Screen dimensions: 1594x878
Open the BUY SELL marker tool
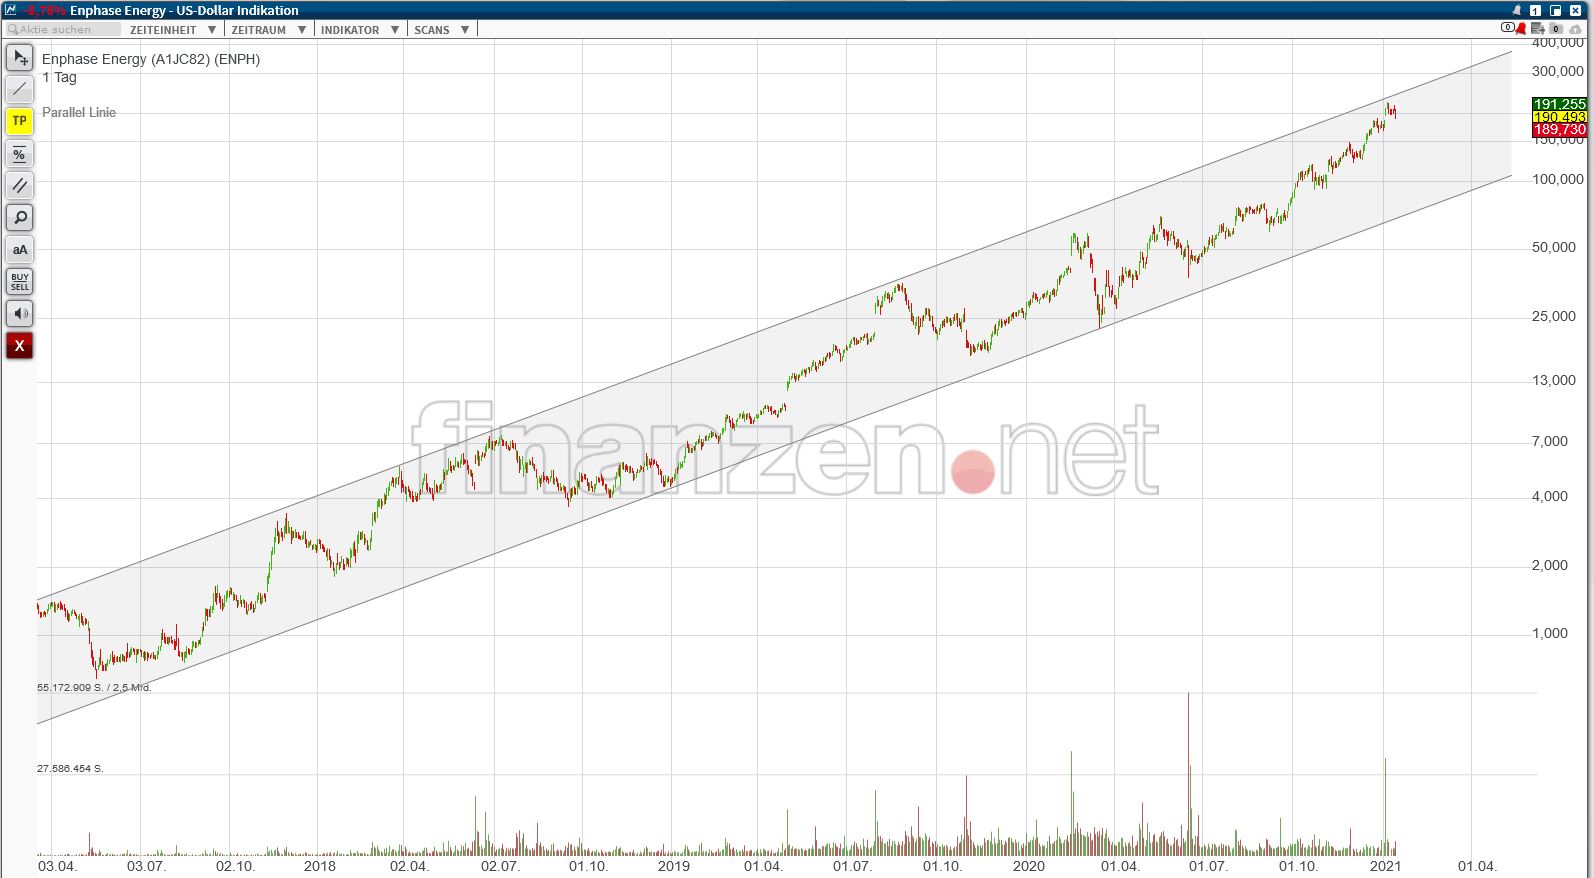coord(20,282)
